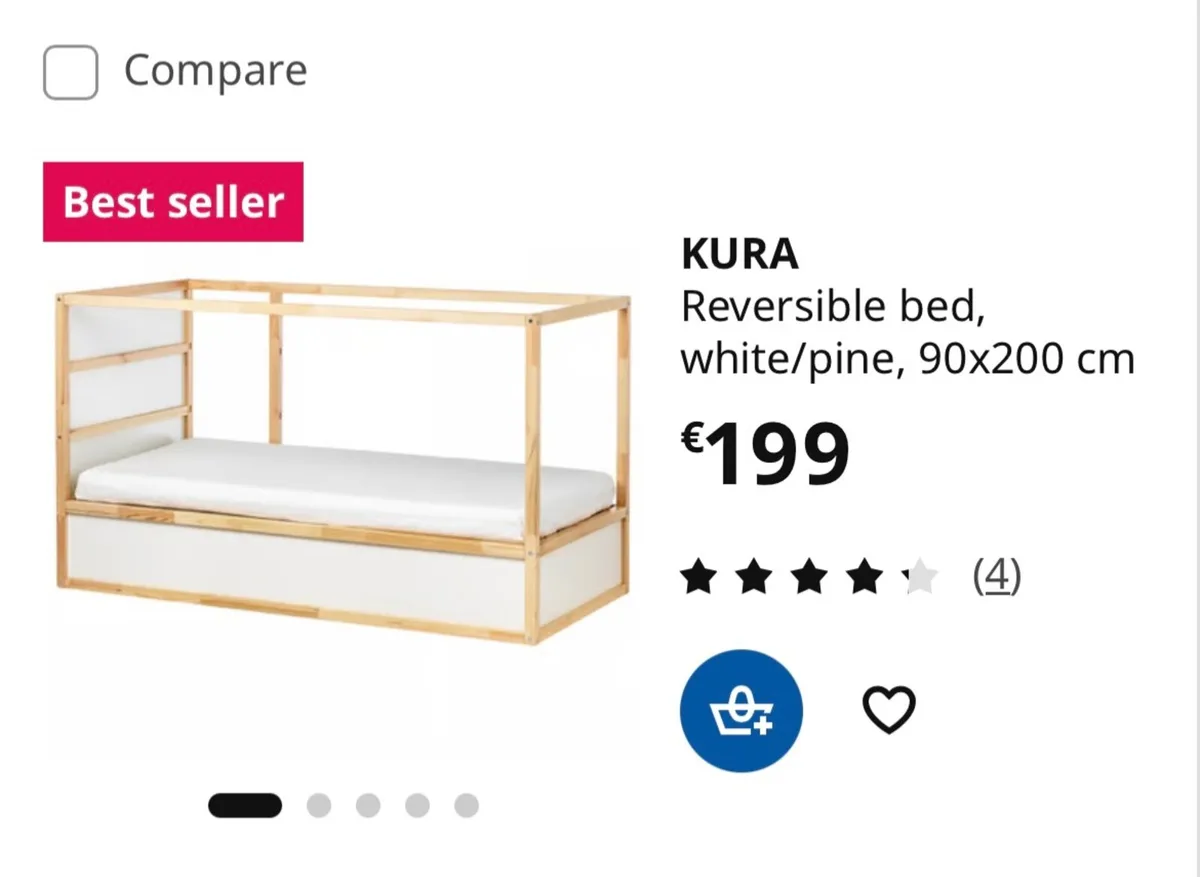1200x877 pixels.
Task: Open the (4) reviews link
Action: pos(998,575)
